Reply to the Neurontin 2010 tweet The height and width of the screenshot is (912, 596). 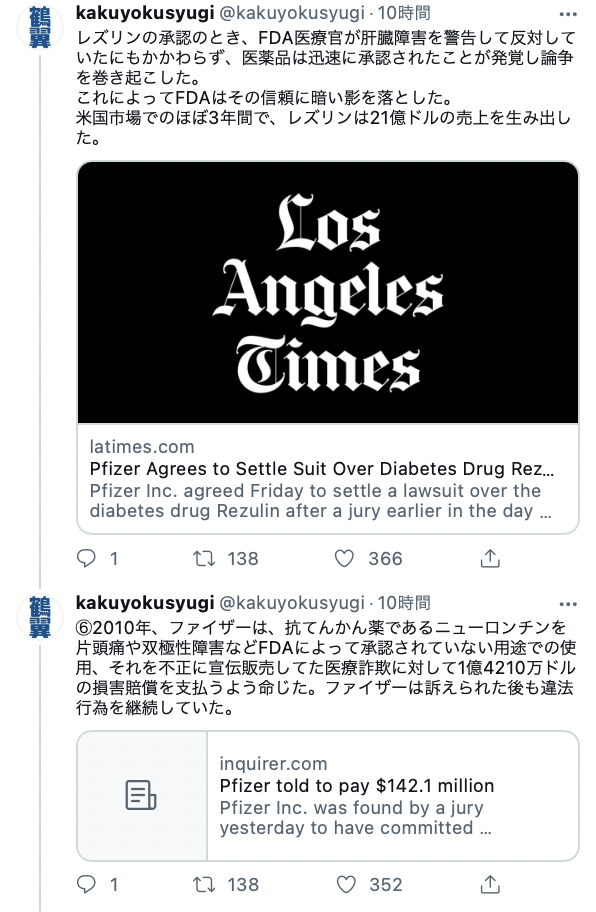click(87, 885)
